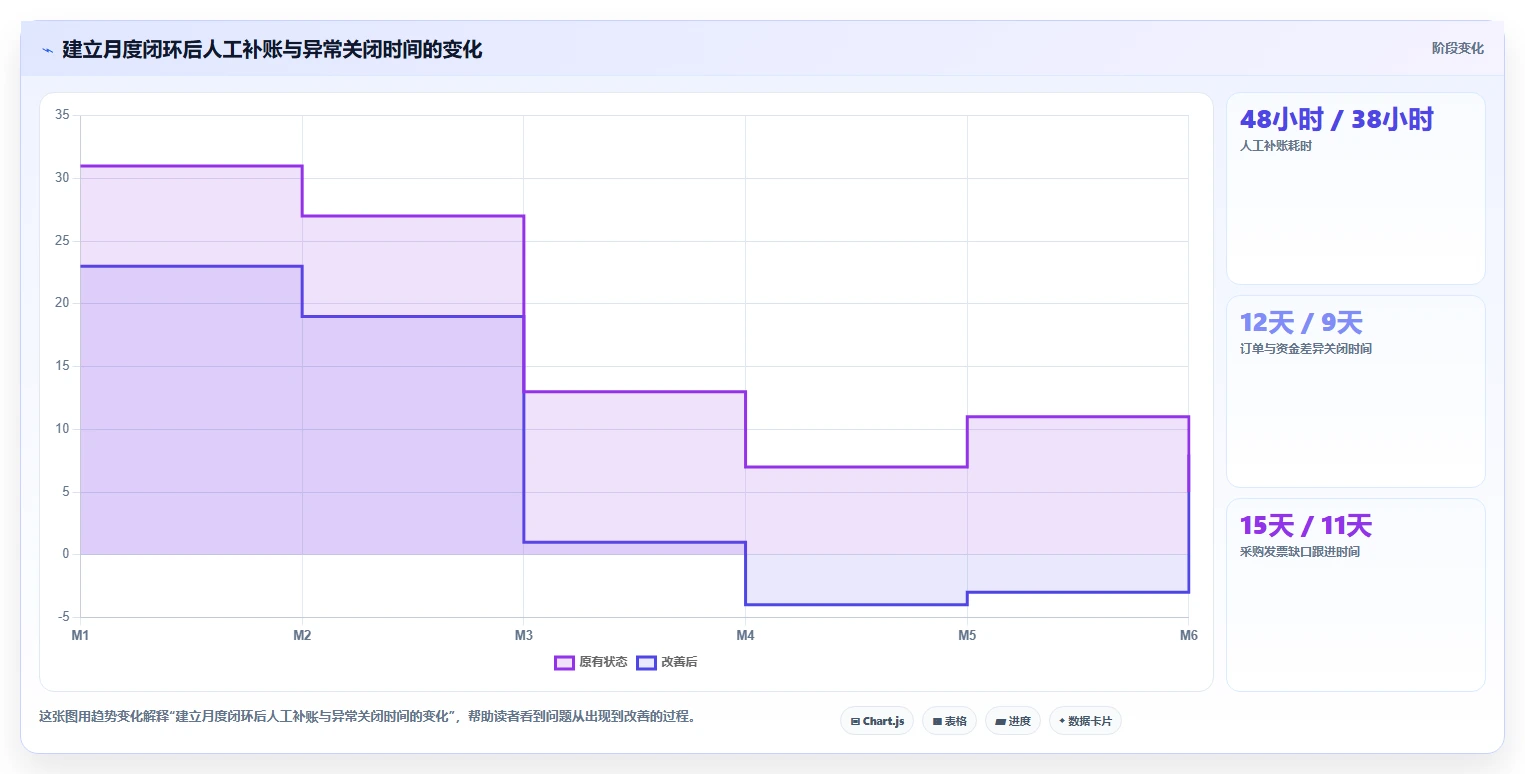Screen dimensions: 1525x774
Task: Click the 35 y-axis tick label
Action: tap(62, 115)
